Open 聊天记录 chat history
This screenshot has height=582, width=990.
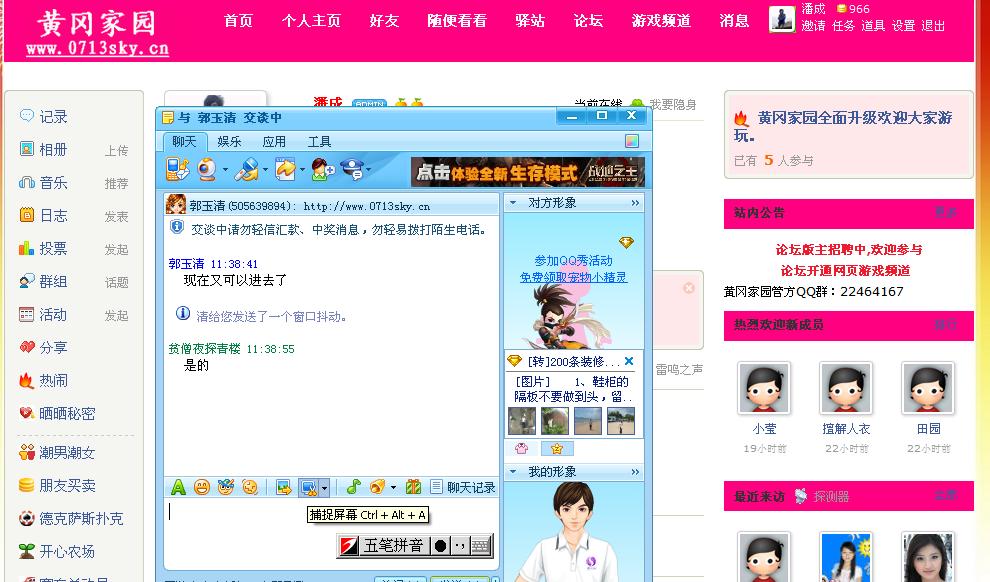point(463,487)
